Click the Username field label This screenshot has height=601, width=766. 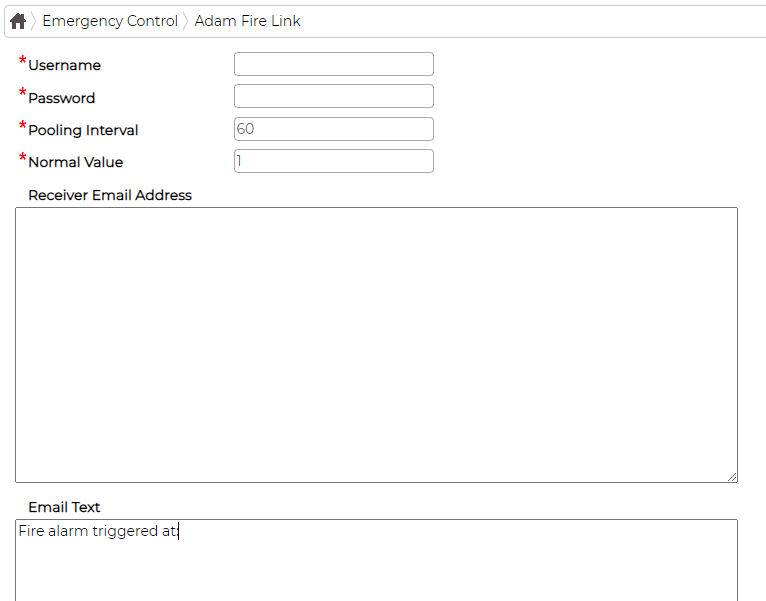pos(64,65)
